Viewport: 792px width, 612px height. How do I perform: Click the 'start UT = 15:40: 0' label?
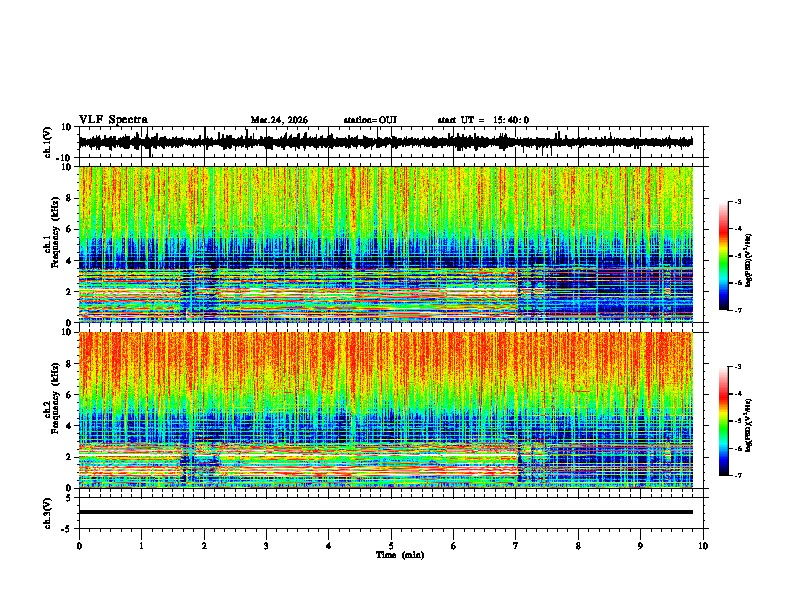tap(483, 120)
